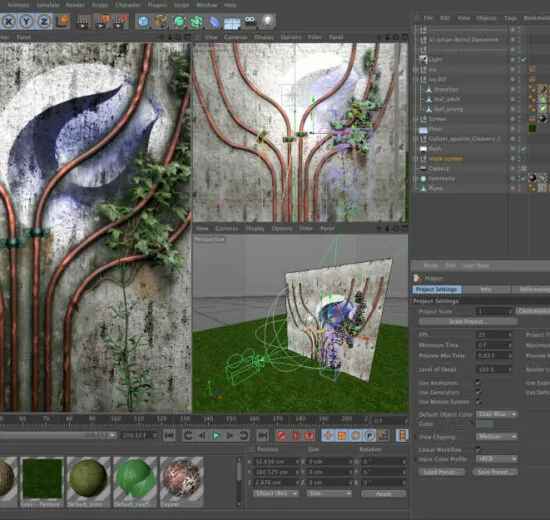Switch to Project Settings tab
Screen dimensions: 550x520
[x=437, y=289]
